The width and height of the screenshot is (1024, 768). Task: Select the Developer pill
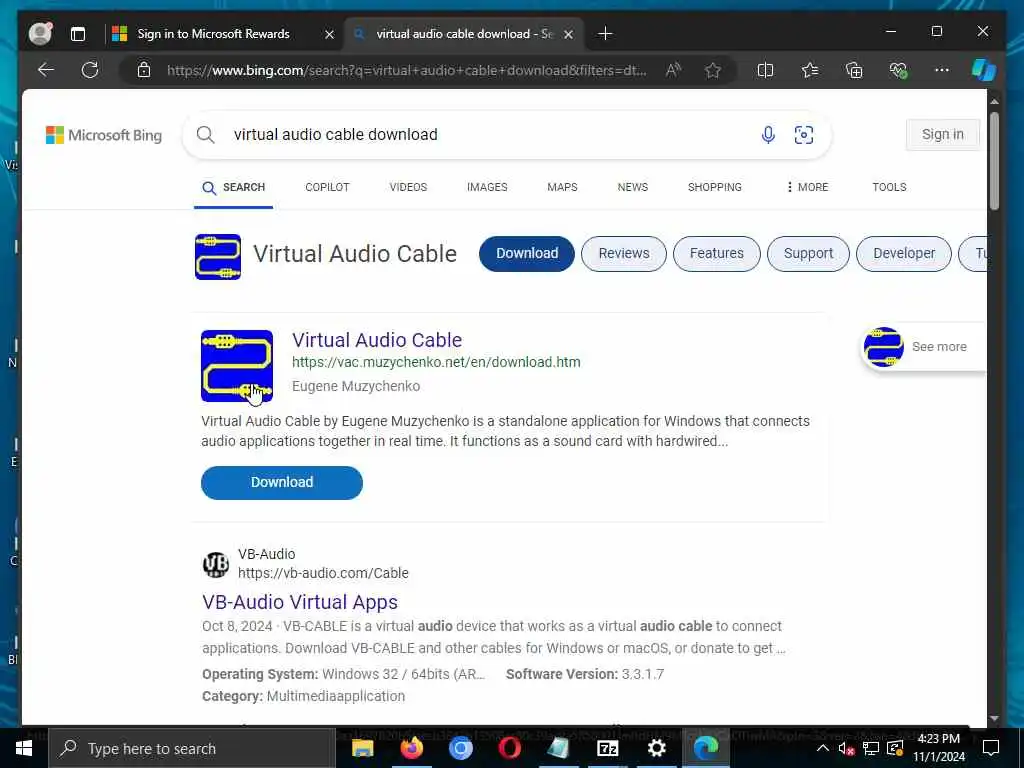(904, 253)
